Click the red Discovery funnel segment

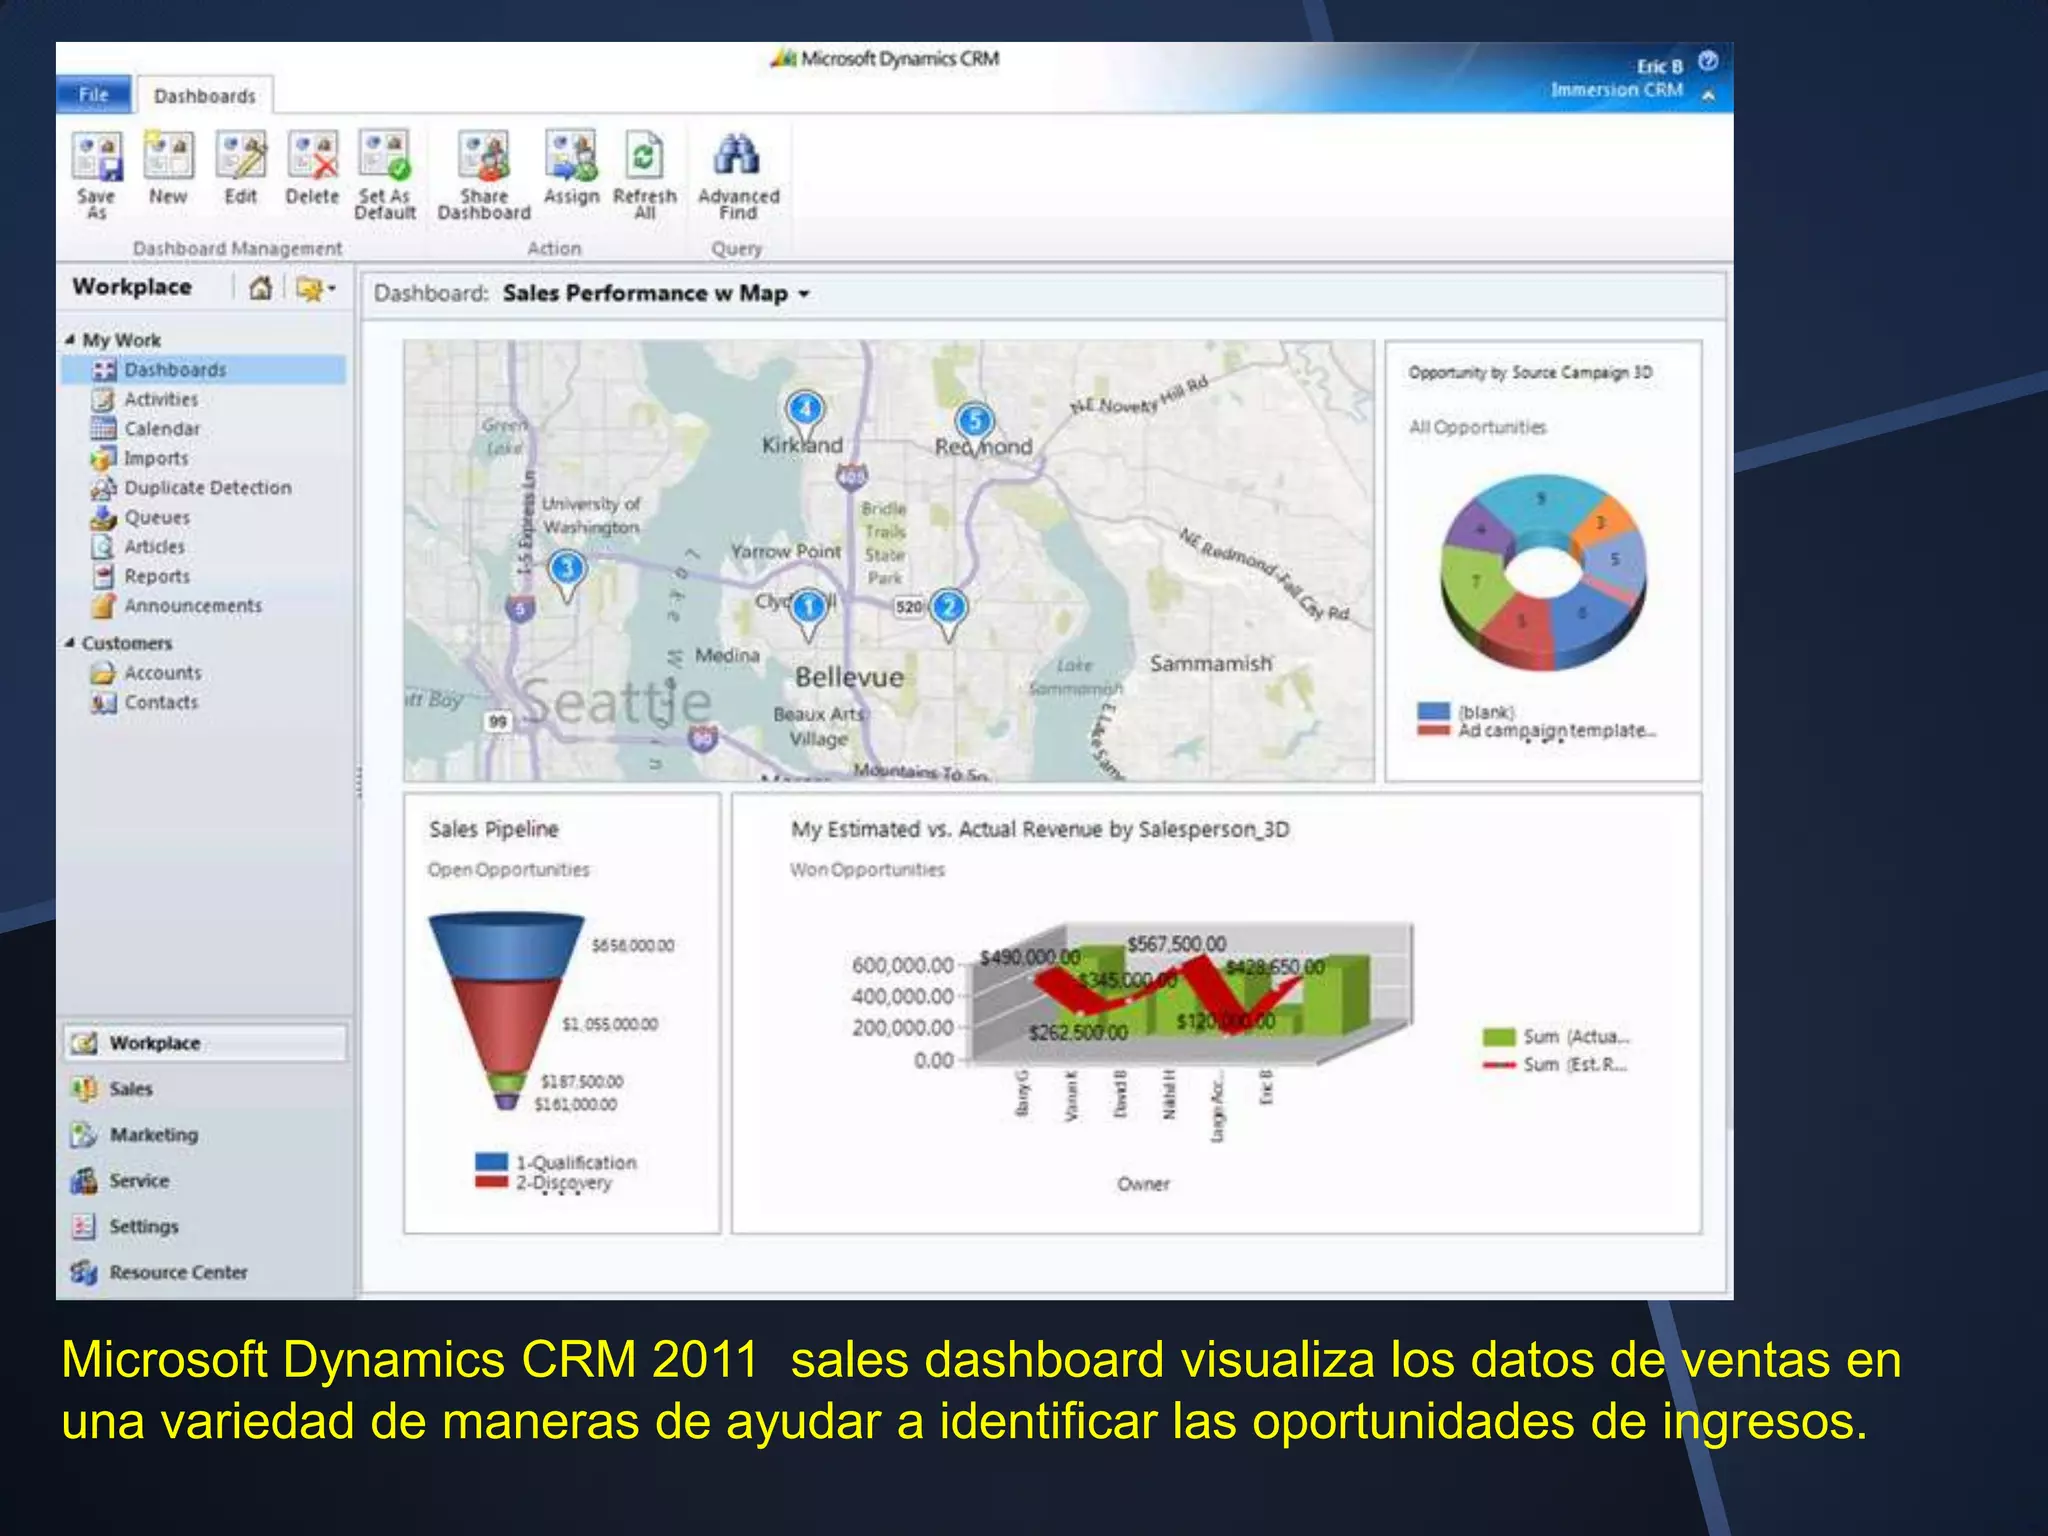point(506,1025)
